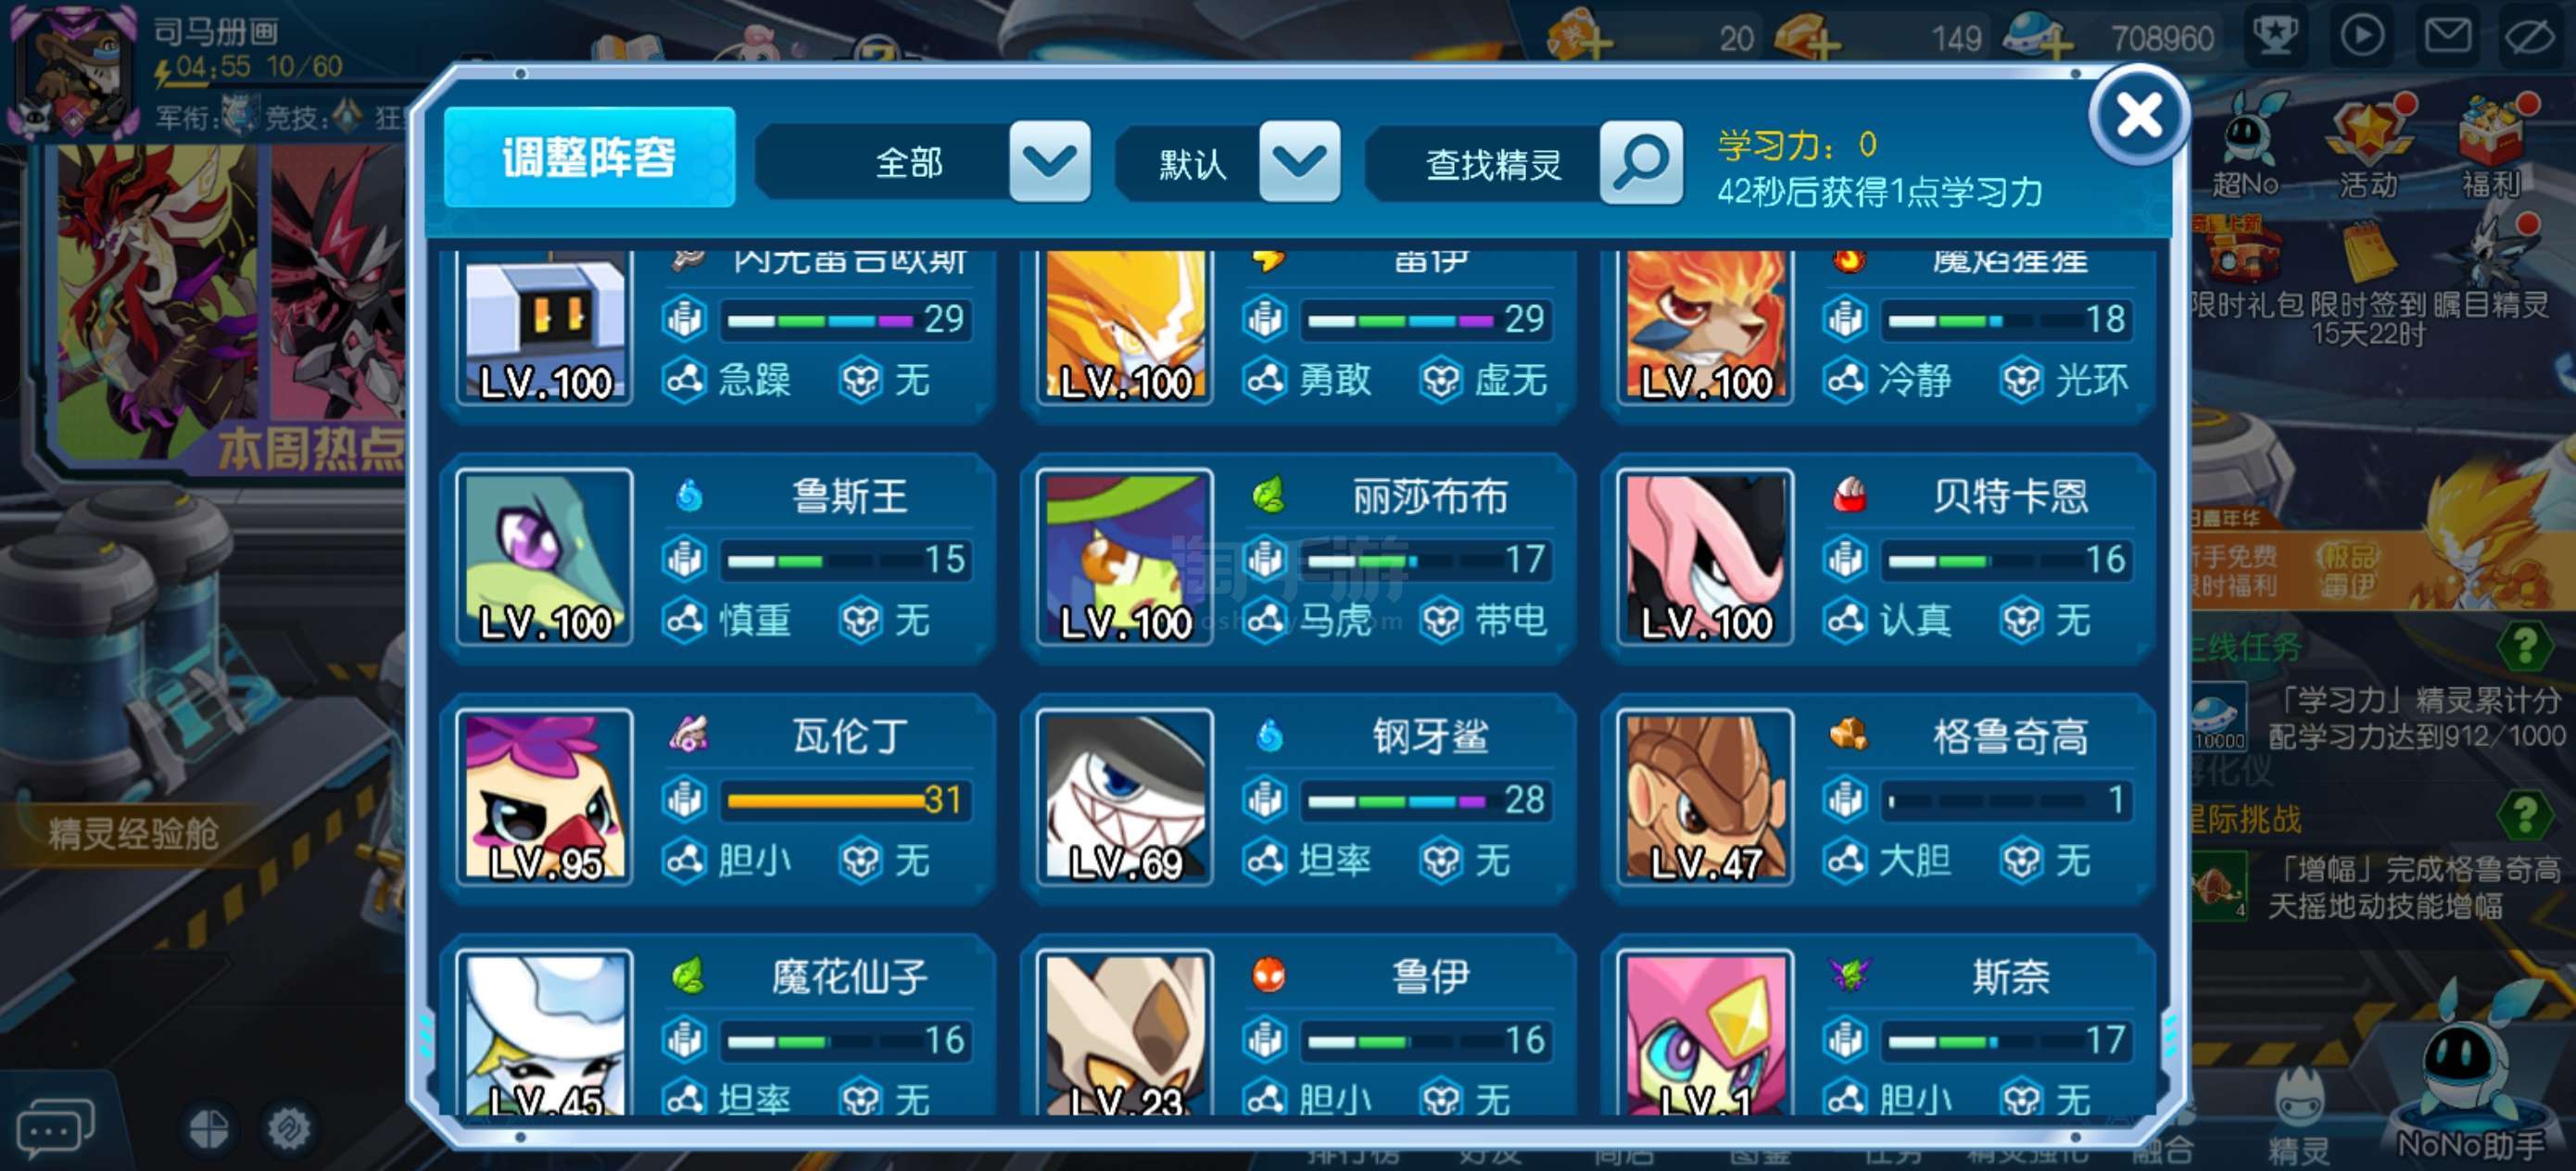Click the 精灵经验舱 label

(x=133, y=832)
